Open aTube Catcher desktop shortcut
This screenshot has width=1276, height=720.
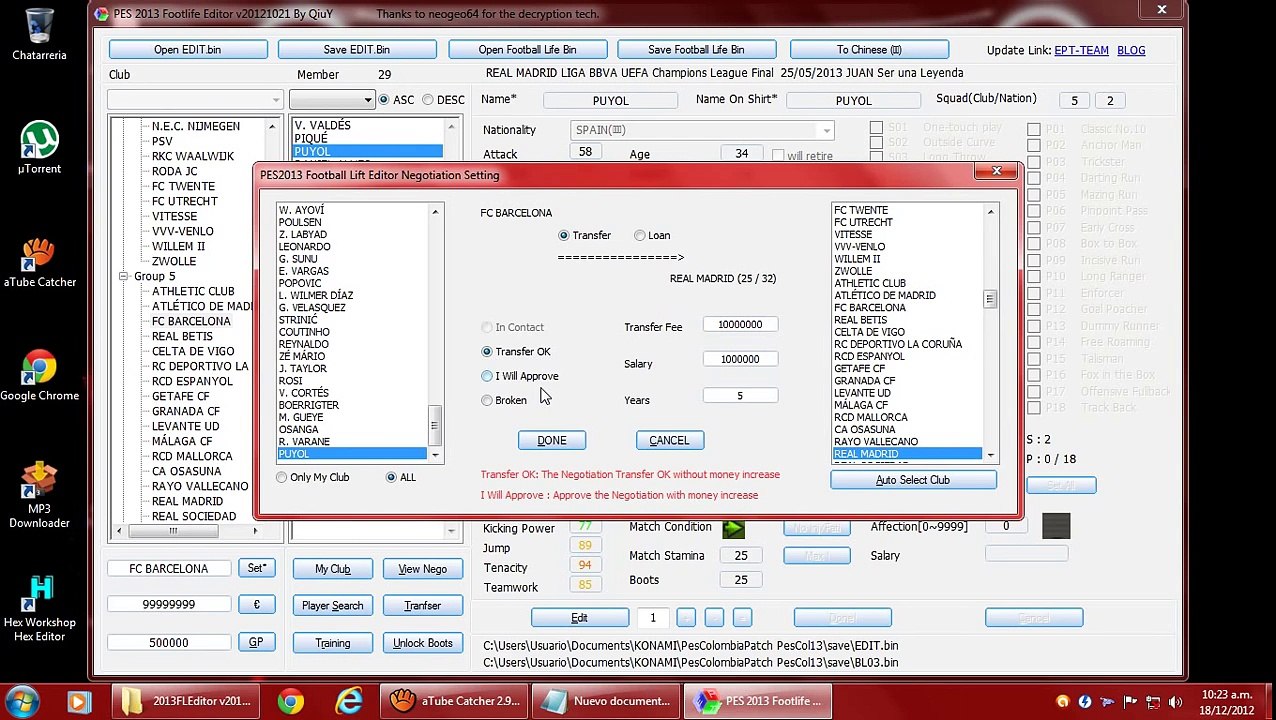coord(39,262)
